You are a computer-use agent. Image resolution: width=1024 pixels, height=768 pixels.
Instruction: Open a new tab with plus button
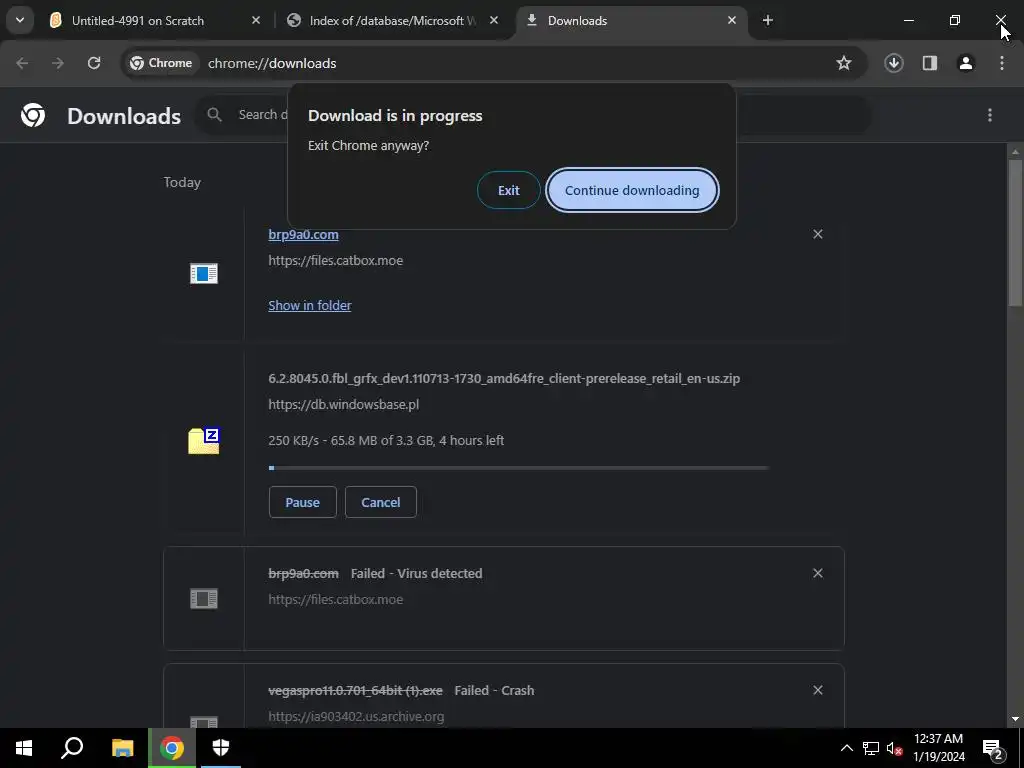click(x=768, y=20)
